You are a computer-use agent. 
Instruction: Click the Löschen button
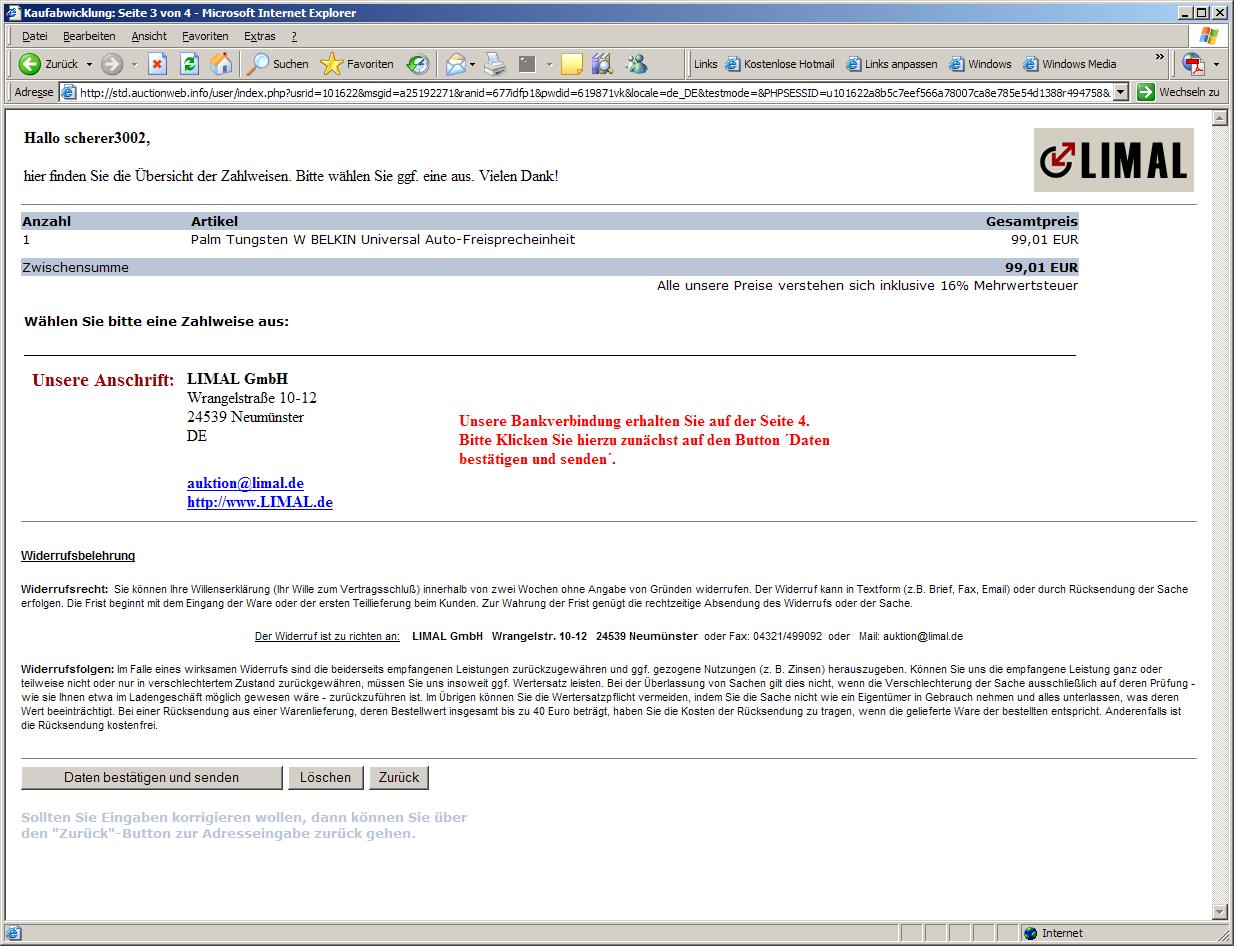pyautogui.click(x=325, y=777)
